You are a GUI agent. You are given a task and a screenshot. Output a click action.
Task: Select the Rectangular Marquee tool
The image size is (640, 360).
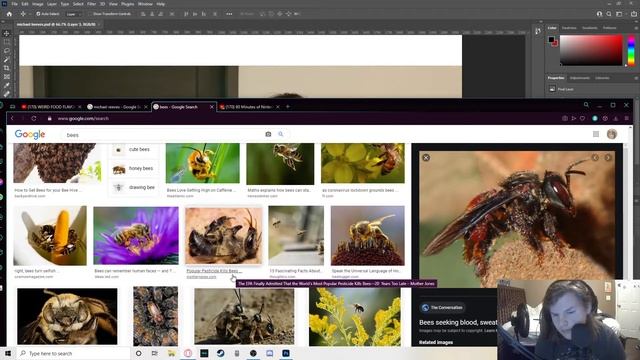(7, 42)
